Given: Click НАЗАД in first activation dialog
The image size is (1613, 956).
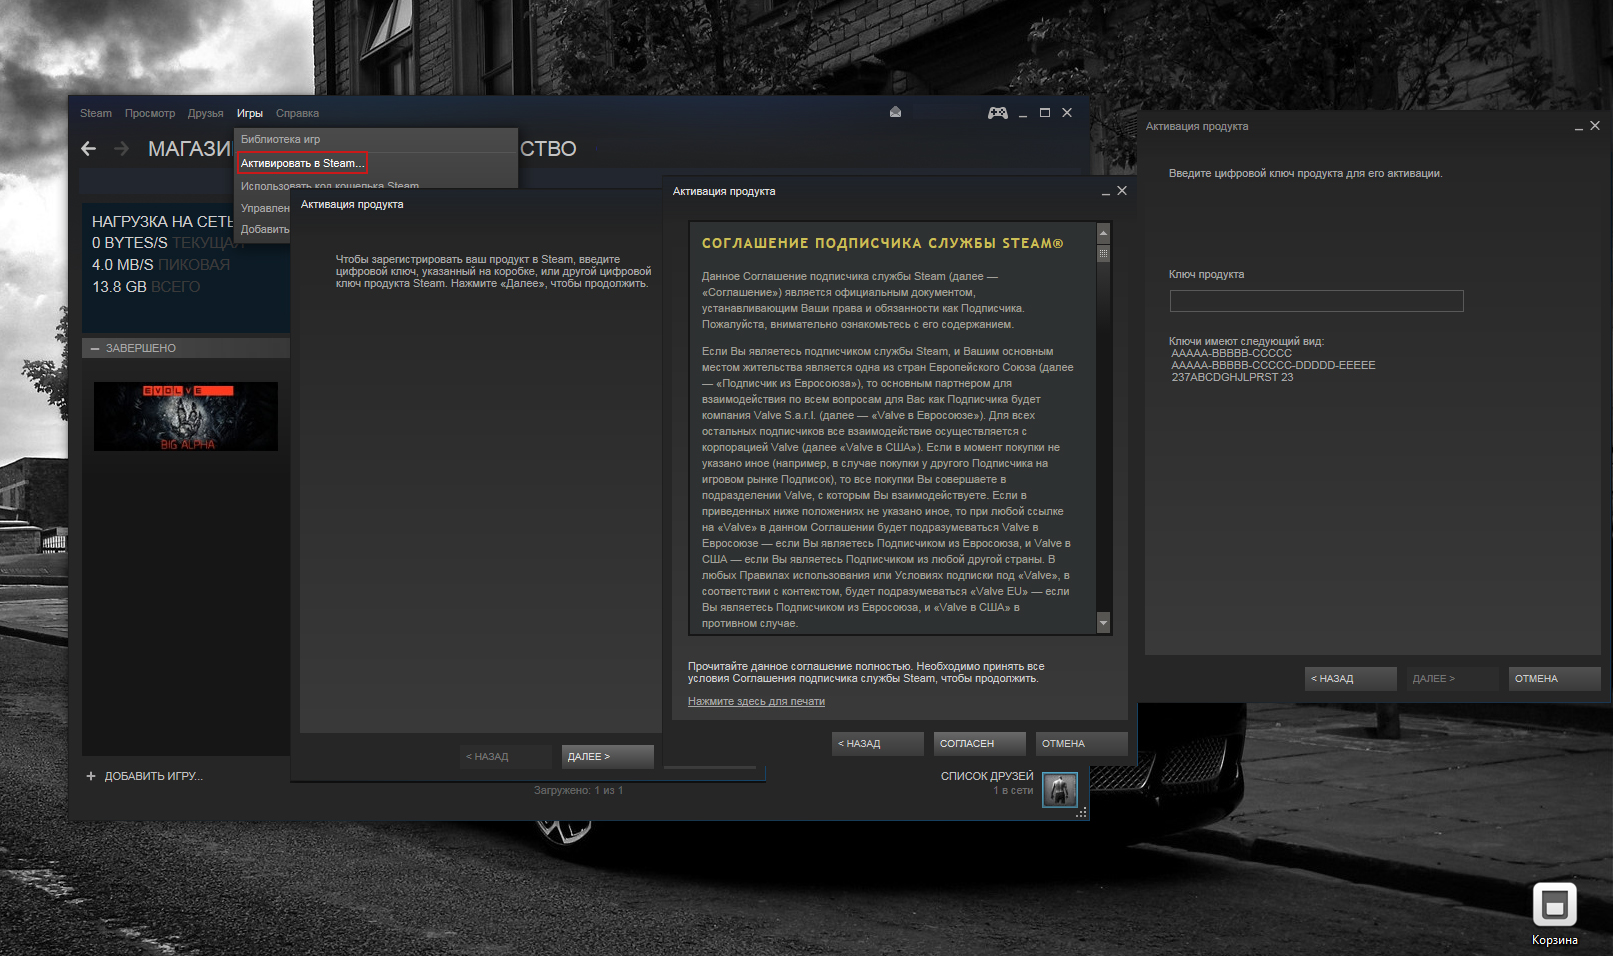Looking at the screenshot, I should tap(505, 756).
